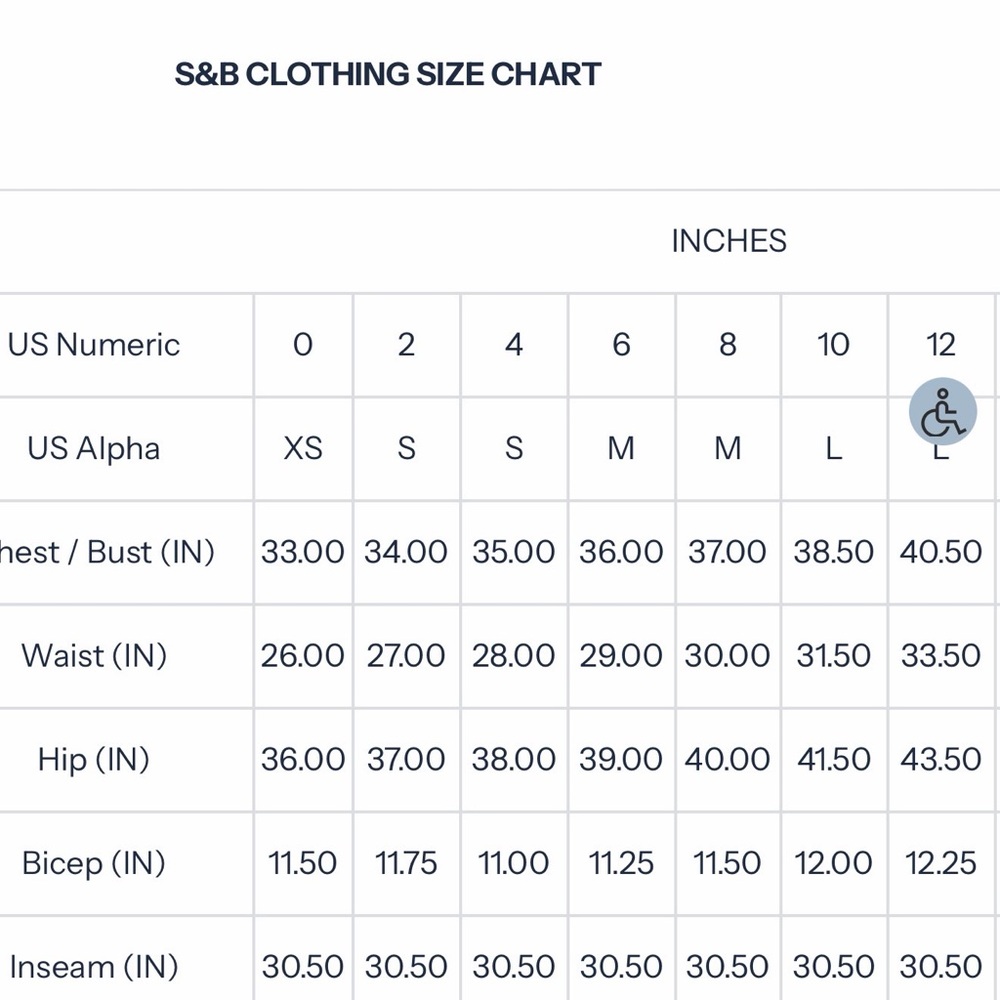The width and height of the screenshot is (1000, 1000).
Task: Click the 31.50 waist value
Action: 834,656
